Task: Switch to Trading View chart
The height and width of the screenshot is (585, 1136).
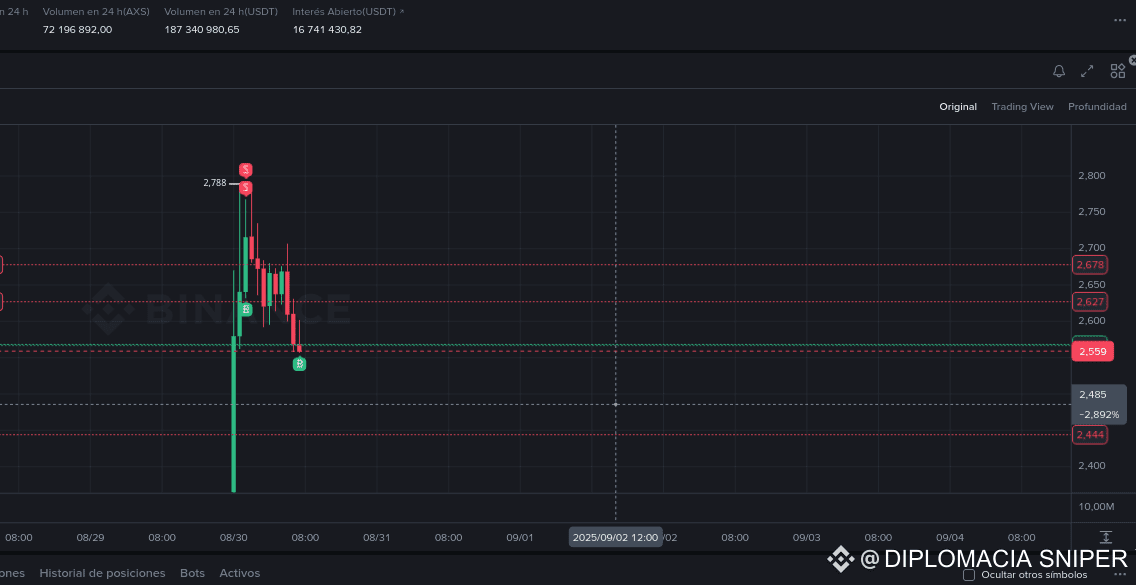Action: (x=1022, y=107)
